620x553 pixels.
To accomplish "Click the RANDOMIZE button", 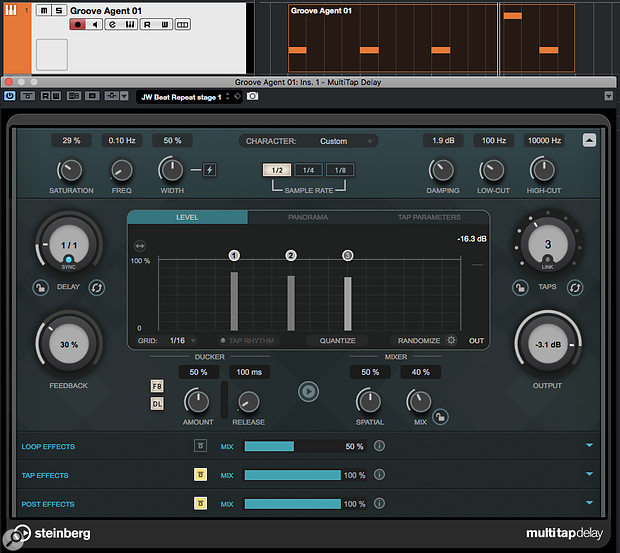I will [x=419, y=340].
